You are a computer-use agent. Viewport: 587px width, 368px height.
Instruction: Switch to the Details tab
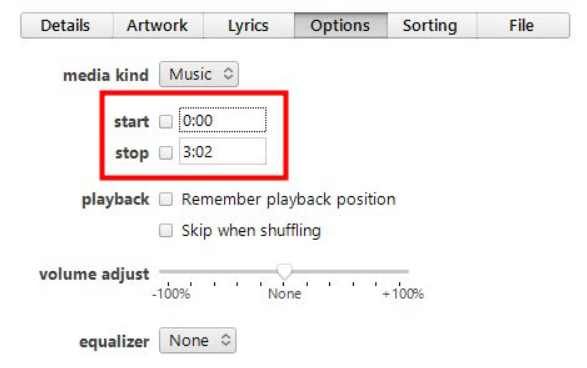[x=67, y=25]
